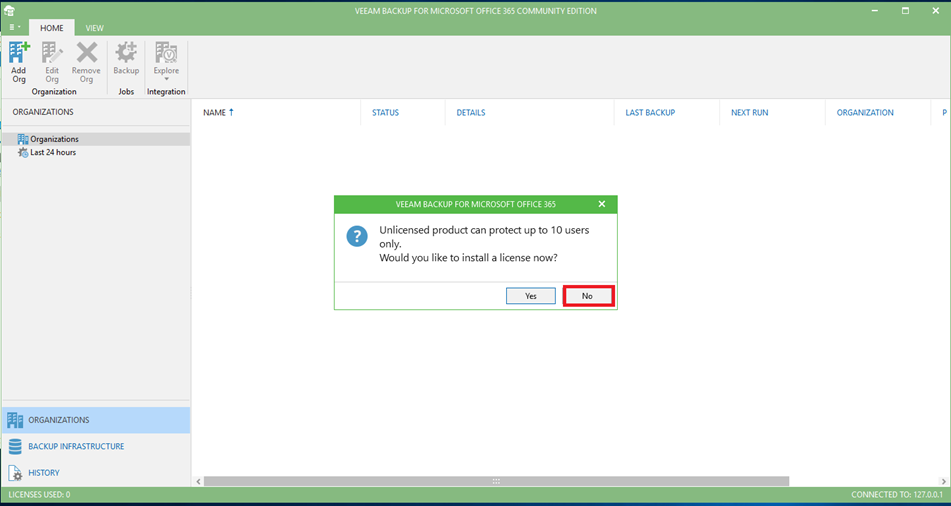Sort by the DETAILS column header
The image size is (951, 506).
pyautogui.click(x=471, y=112)
